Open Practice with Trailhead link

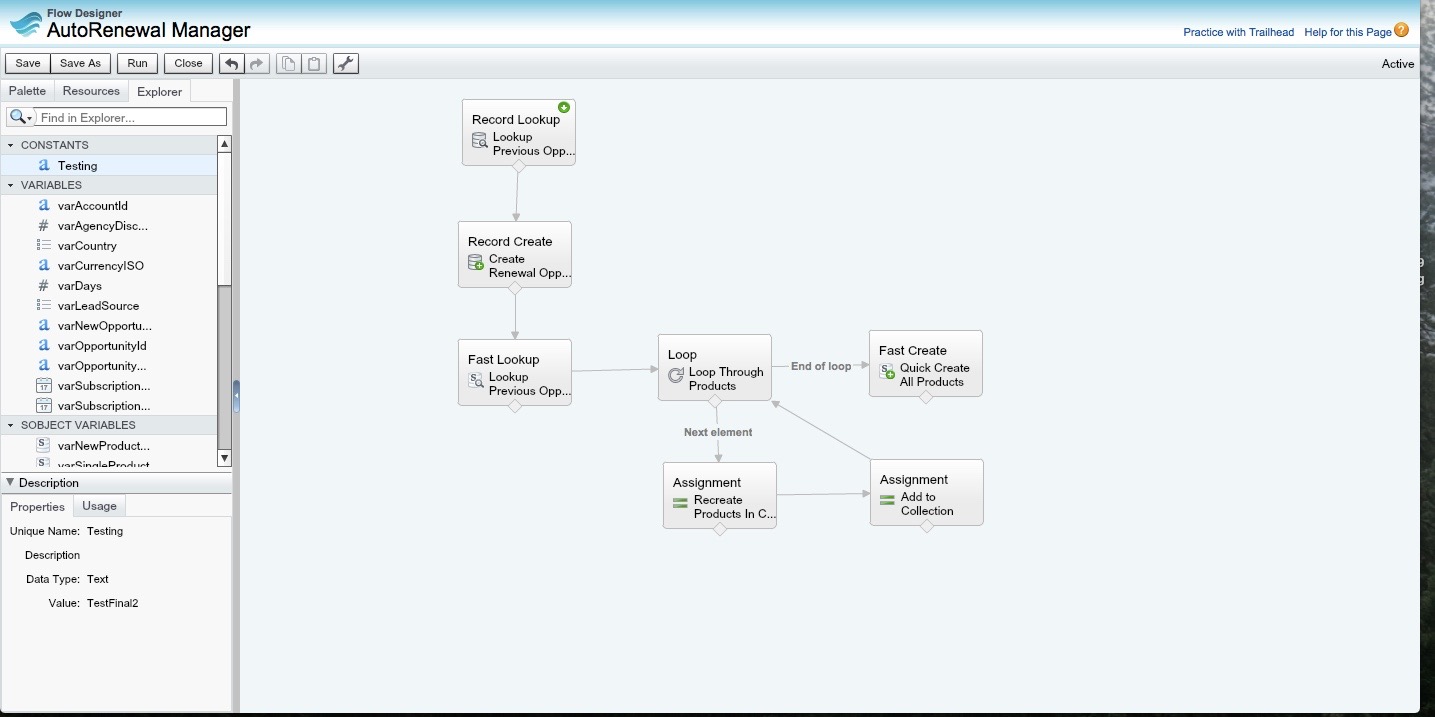(x=1238, y=32)
